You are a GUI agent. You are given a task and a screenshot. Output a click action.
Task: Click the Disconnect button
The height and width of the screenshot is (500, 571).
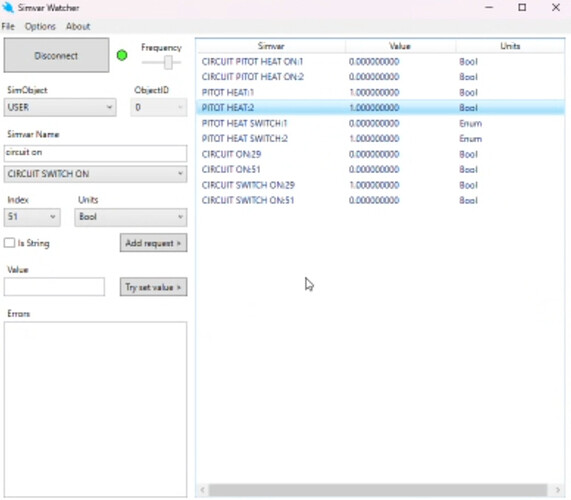pyautogui.click(x=56, y=55)
